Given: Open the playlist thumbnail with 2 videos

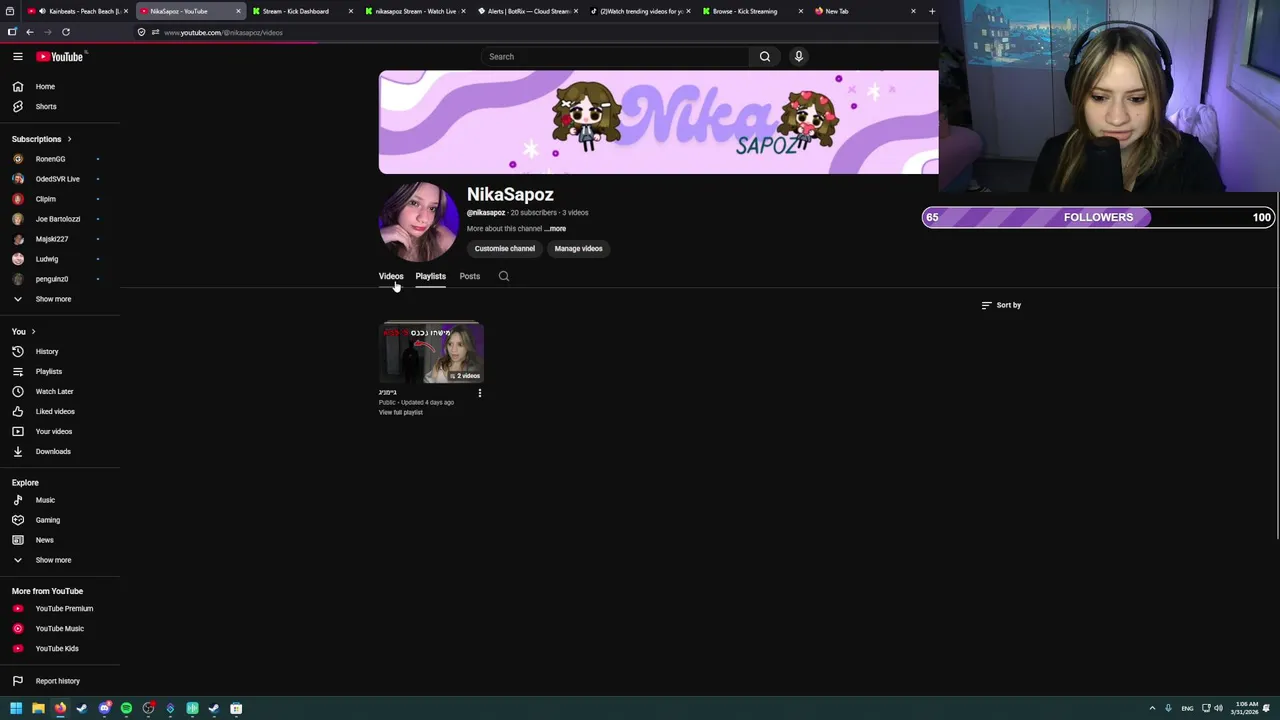Looking at the screenshot, I should [431, 353].
